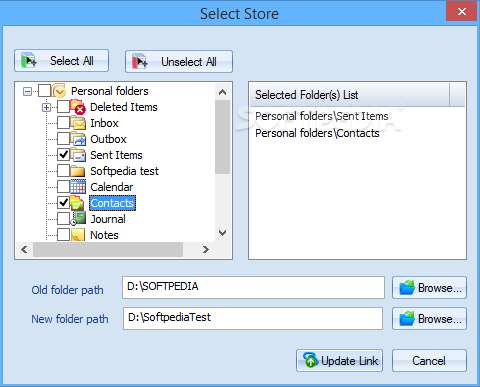
Task: Click the tree's horizontal scrollbar left arrow
Action: click(24, 249)
